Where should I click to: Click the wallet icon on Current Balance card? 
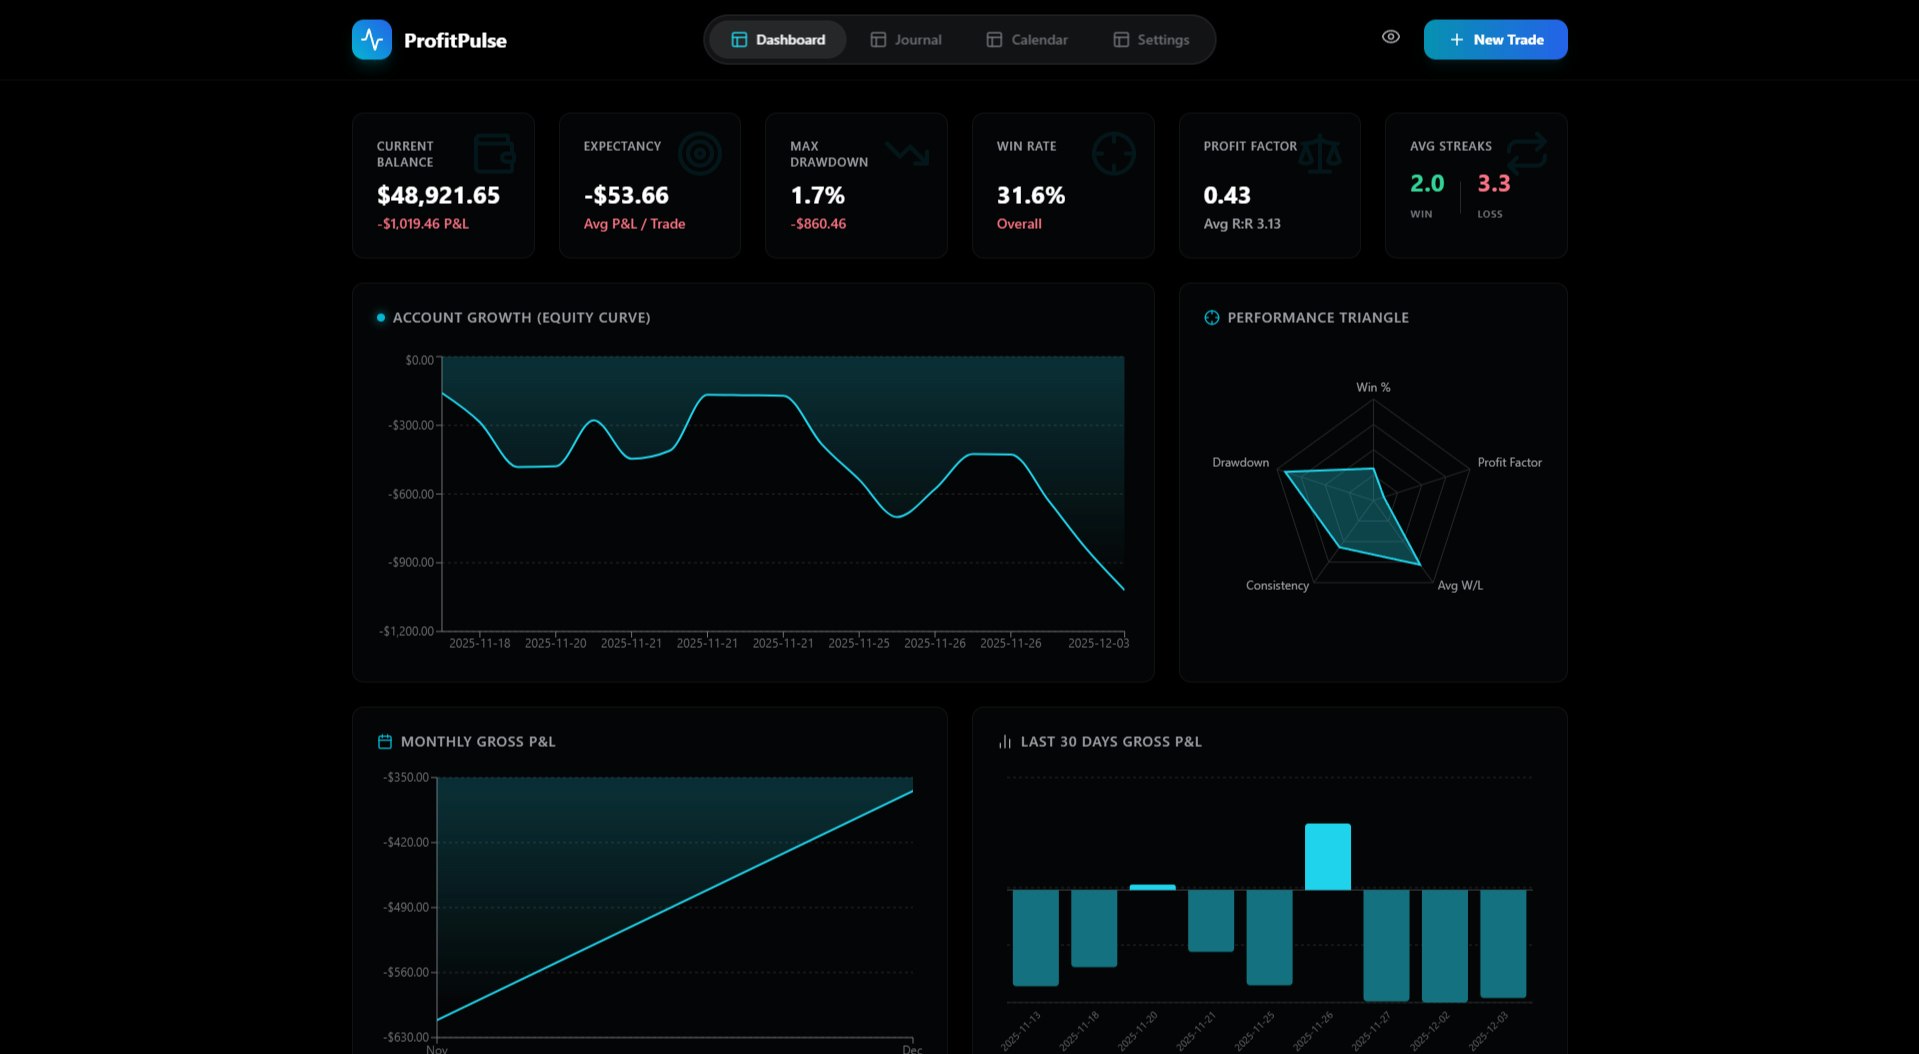point(495,153)
